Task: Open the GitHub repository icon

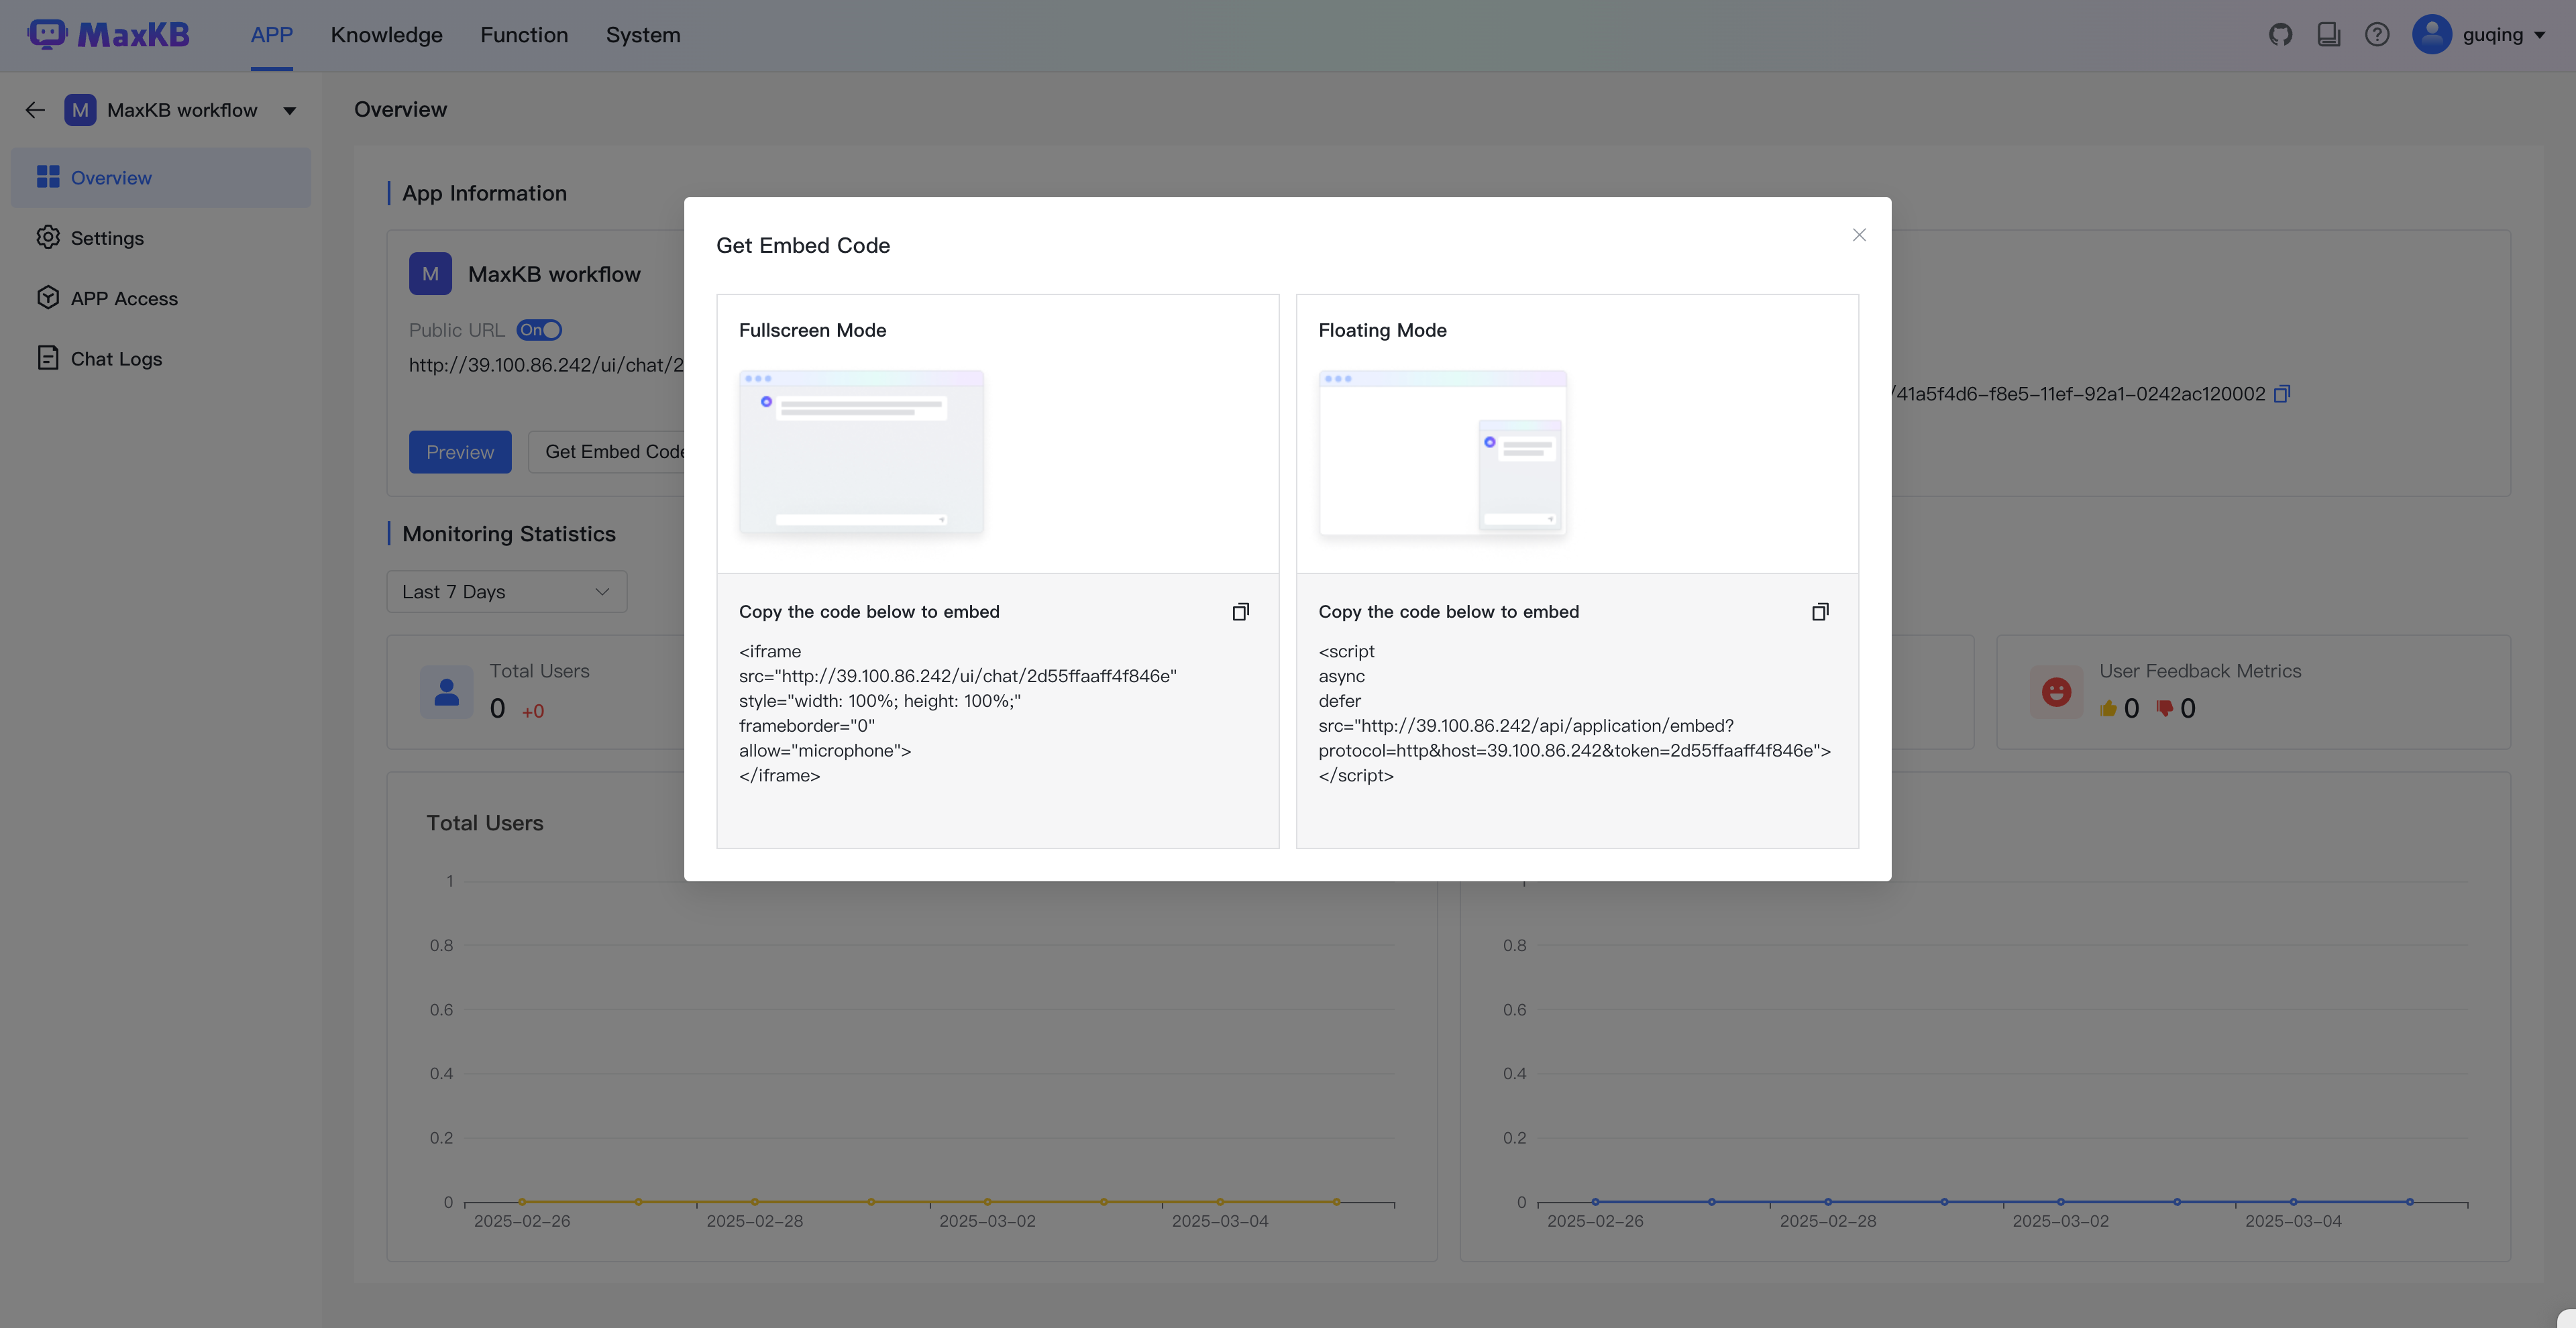Action: [x=2280, y=35]
